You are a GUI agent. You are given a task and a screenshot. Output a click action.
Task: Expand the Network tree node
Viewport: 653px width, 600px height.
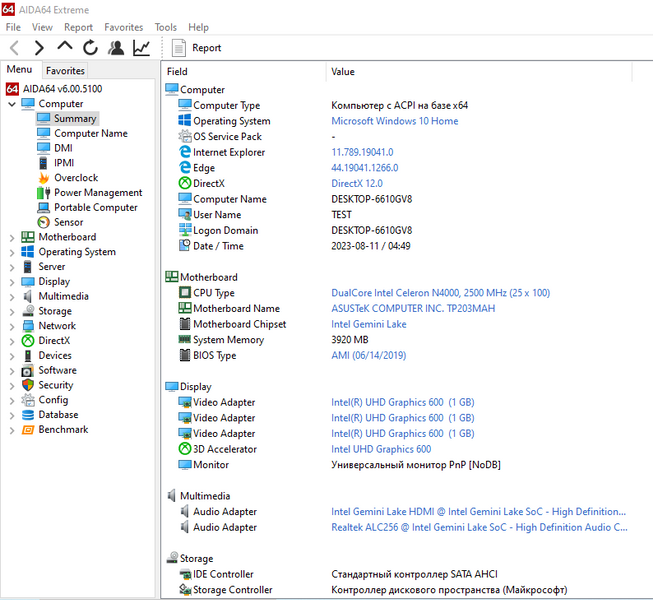click(x=12, y=326)
